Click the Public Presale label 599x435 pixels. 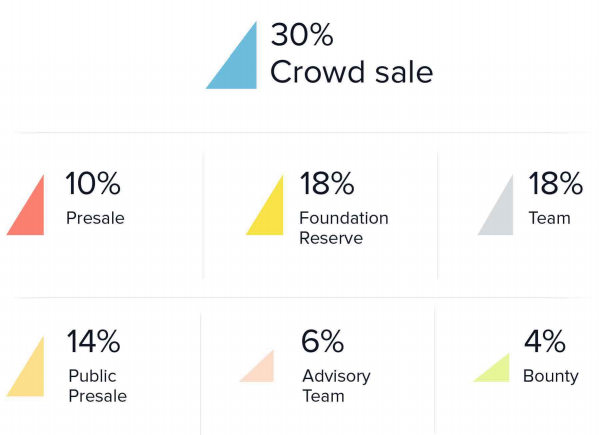pyautogui.click(x=97, y=386)
